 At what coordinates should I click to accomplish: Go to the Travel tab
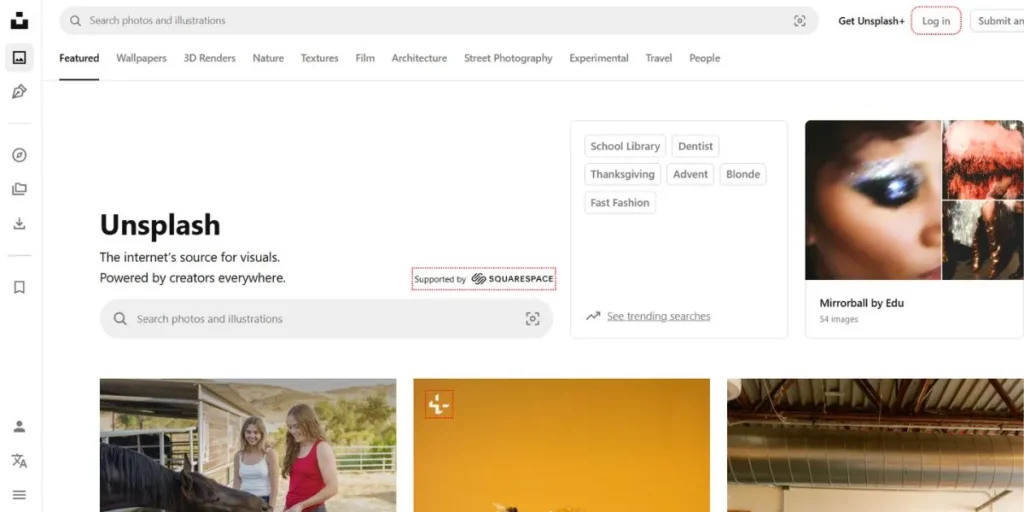[659, 58]
